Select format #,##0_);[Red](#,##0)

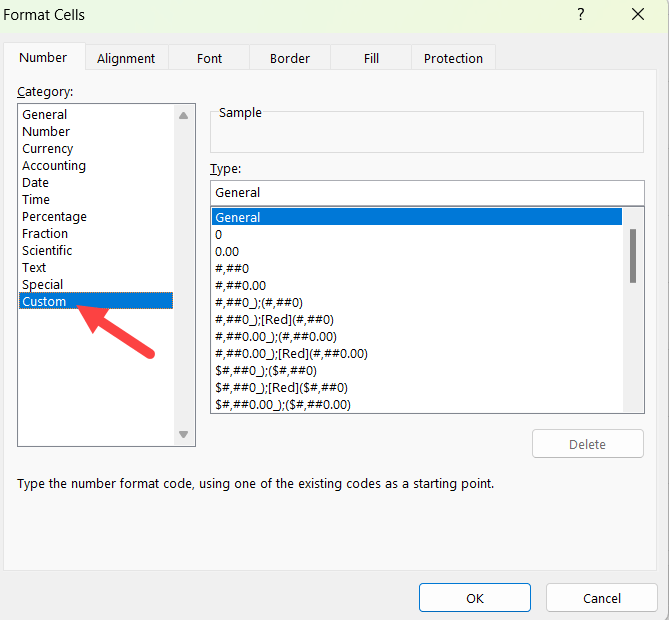click(x=417, y=320)
